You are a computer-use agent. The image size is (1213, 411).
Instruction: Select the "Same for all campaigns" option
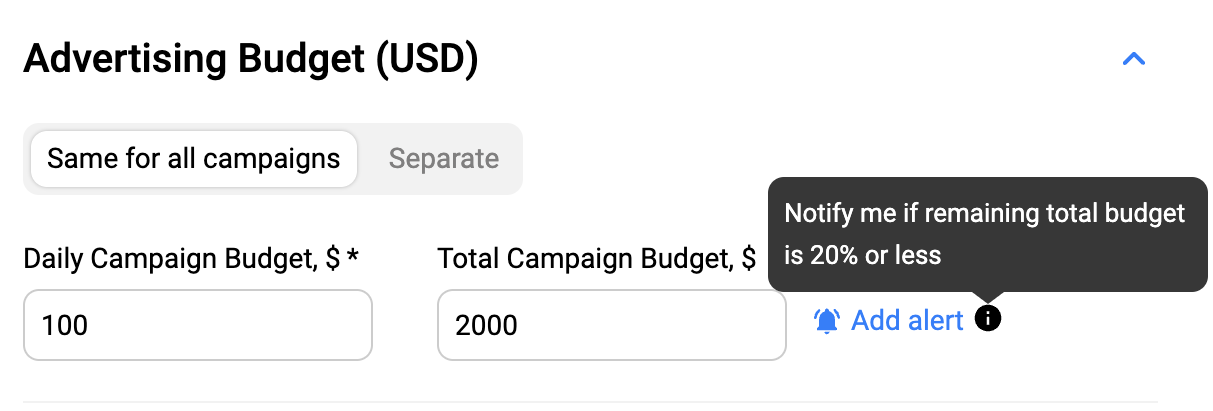click(193, 159)
